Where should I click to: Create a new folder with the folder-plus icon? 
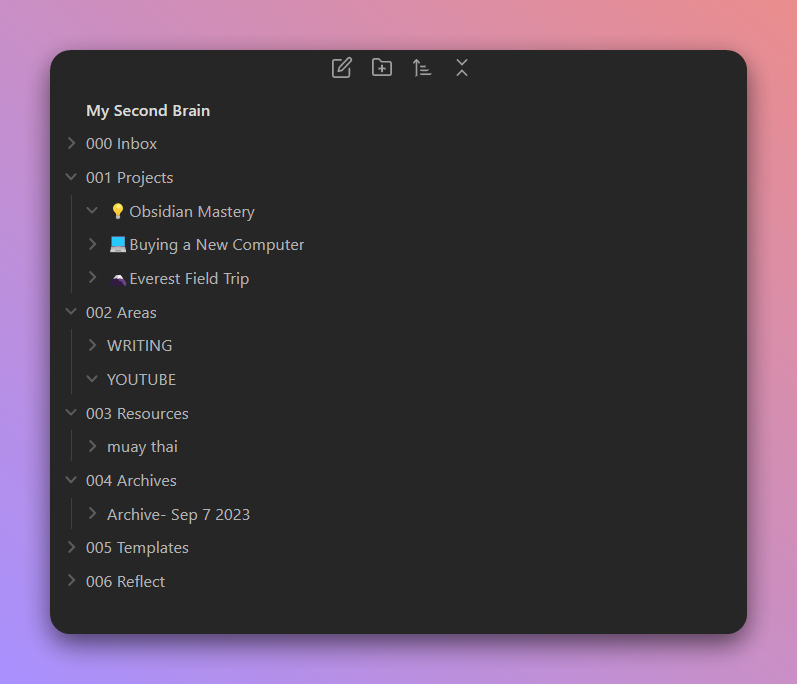[382, 68]
